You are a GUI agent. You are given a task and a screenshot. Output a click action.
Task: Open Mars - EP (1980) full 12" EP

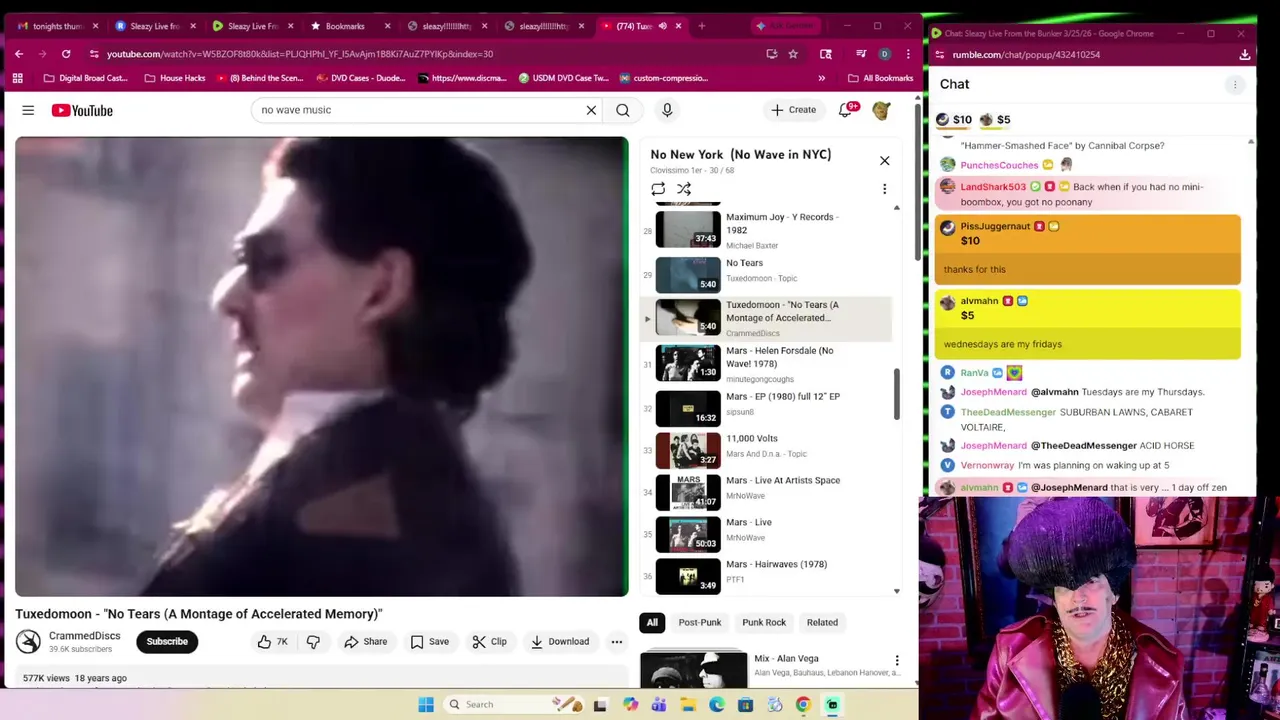pyautogui.click(x=766, y=408)
